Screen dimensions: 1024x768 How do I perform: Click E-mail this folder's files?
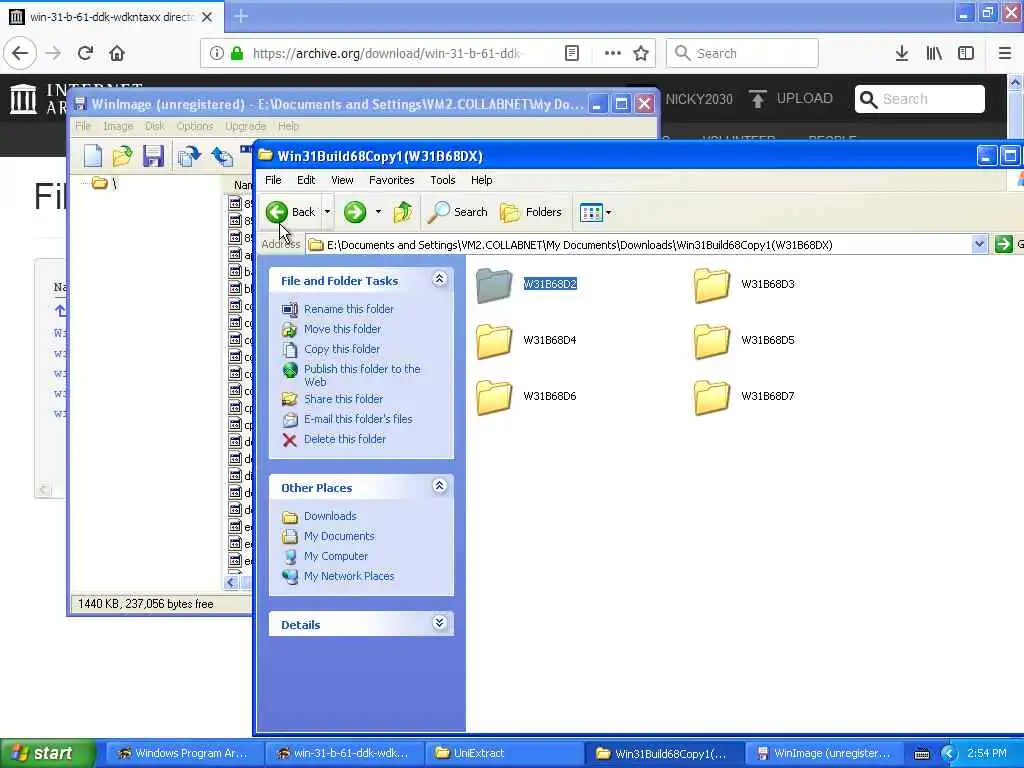[x=358, y=419]
